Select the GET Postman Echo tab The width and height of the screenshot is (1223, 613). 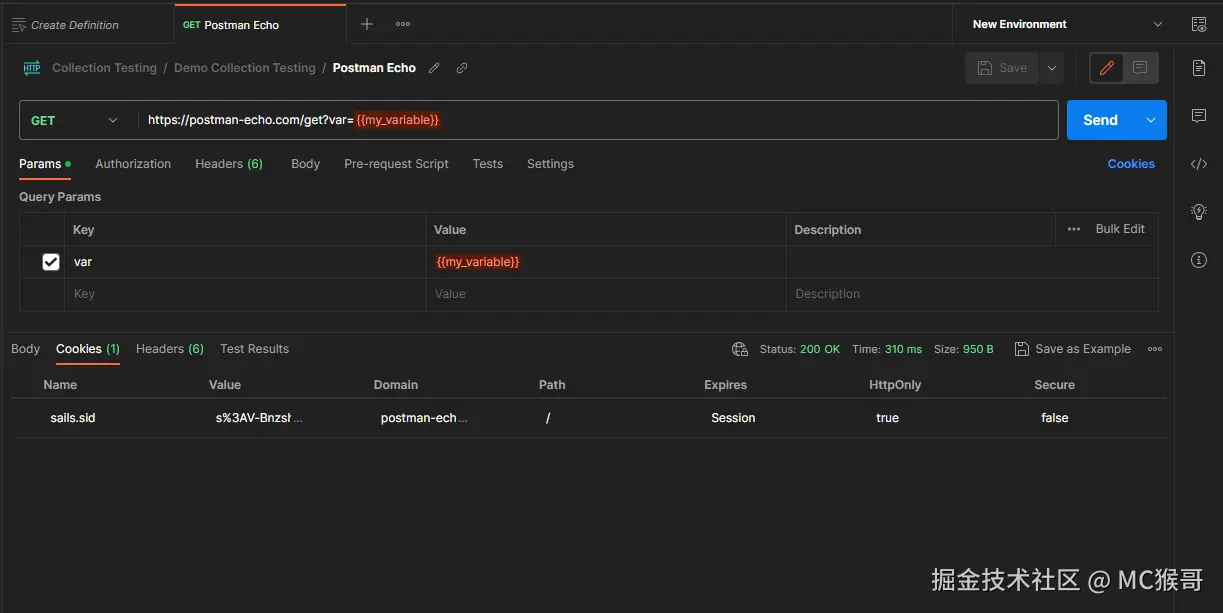[261, 24]
